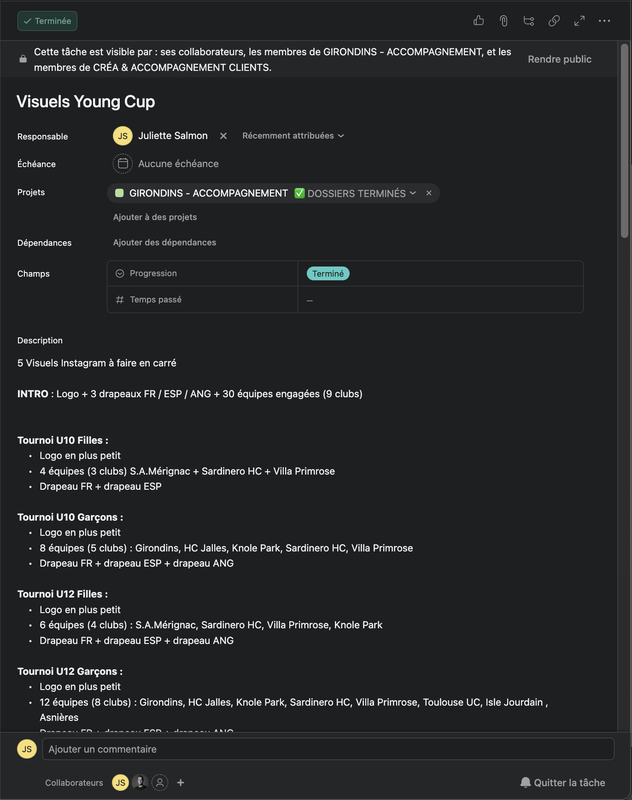Remove task from GIRONDINS project
Viewport: 632px width, 800px height.
(x=429, y=193)
